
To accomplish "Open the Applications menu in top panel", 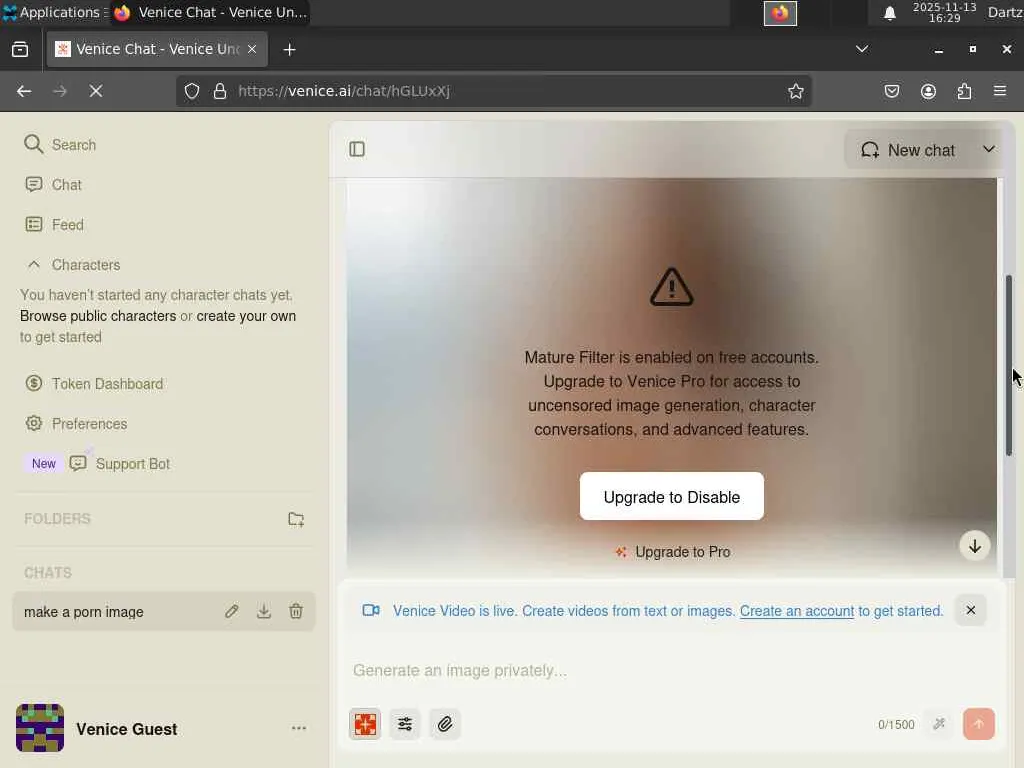I will (54, 12).
